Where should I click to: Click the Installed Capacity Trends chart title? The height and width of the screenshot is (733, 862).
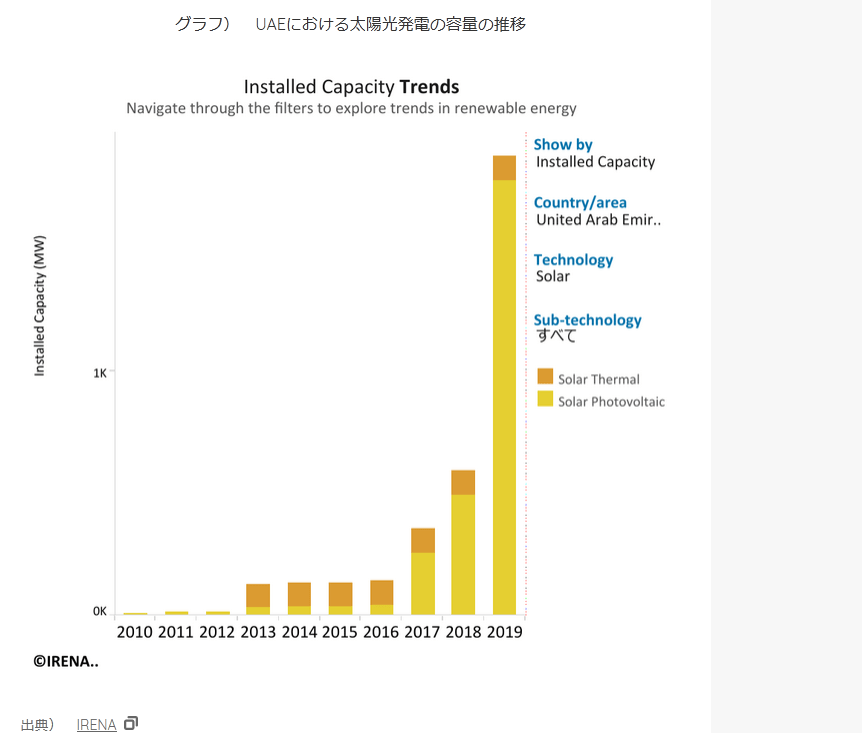[351, 87]
